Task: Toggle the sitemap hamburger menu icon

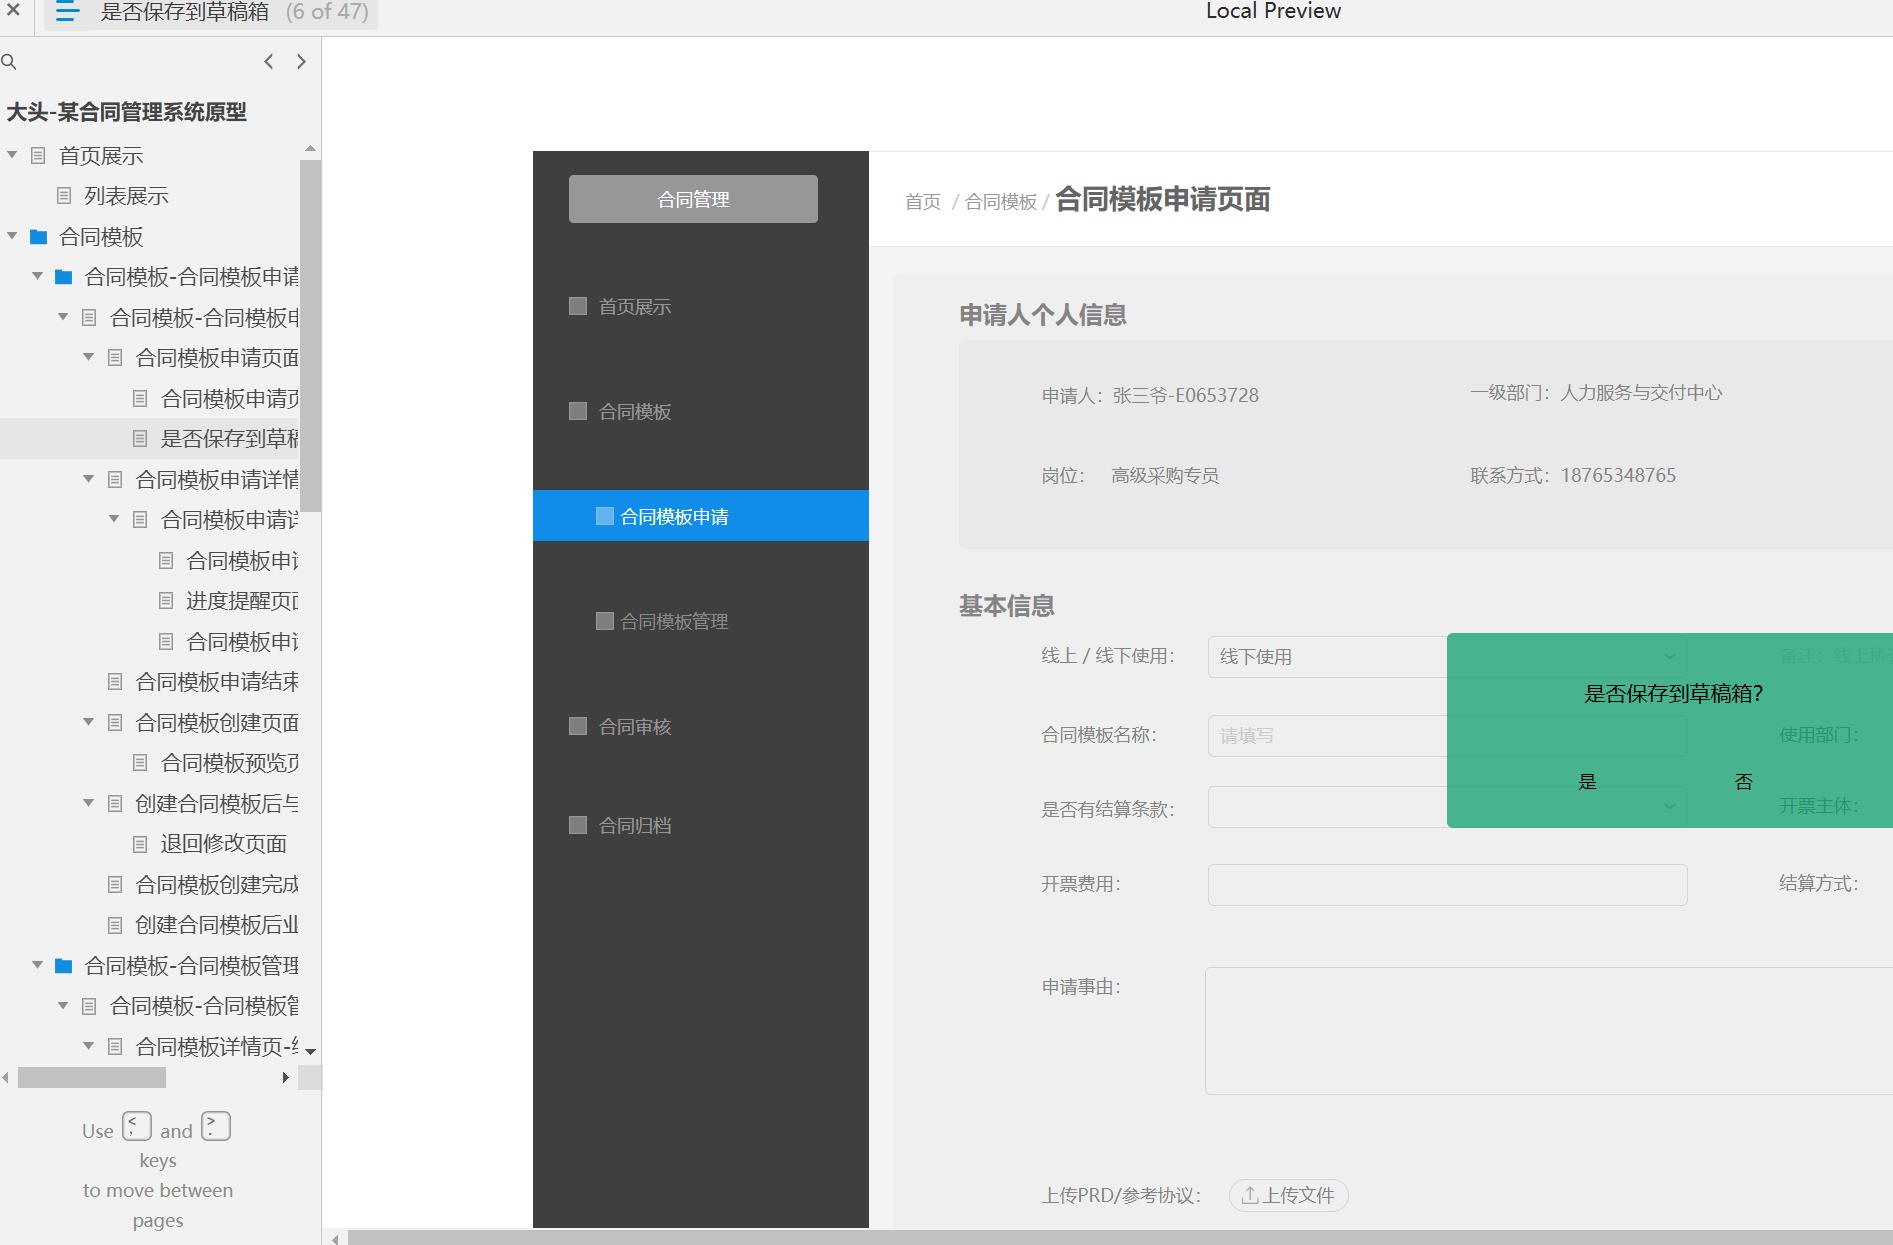Action: pos(67,12)
